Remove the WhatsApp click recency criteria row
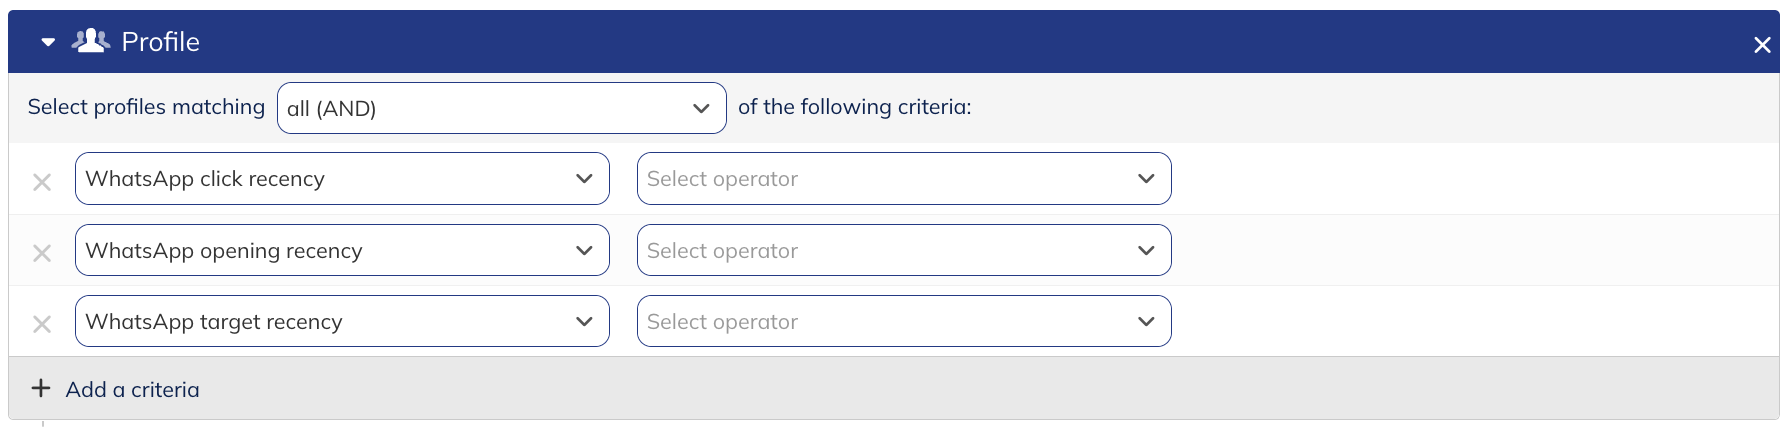1790x428 pixels. pyautogui.click(x=42, y=182)
